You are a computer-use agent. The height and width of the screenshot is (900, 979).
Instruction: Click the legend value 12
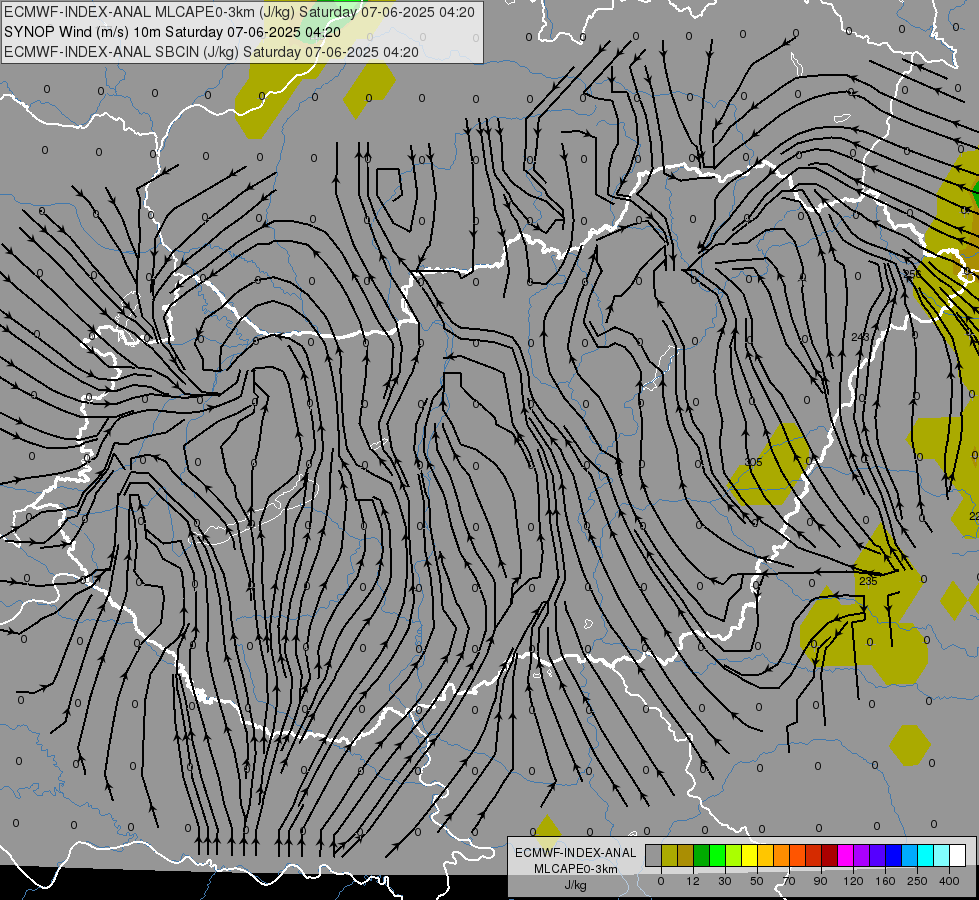(693, 881)
